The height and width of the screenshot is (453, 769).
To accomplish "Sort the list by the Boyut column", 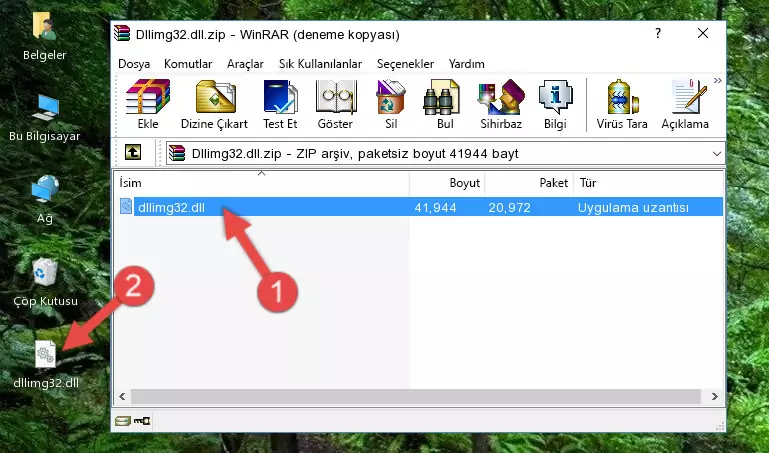I will (x=447, y=183).
